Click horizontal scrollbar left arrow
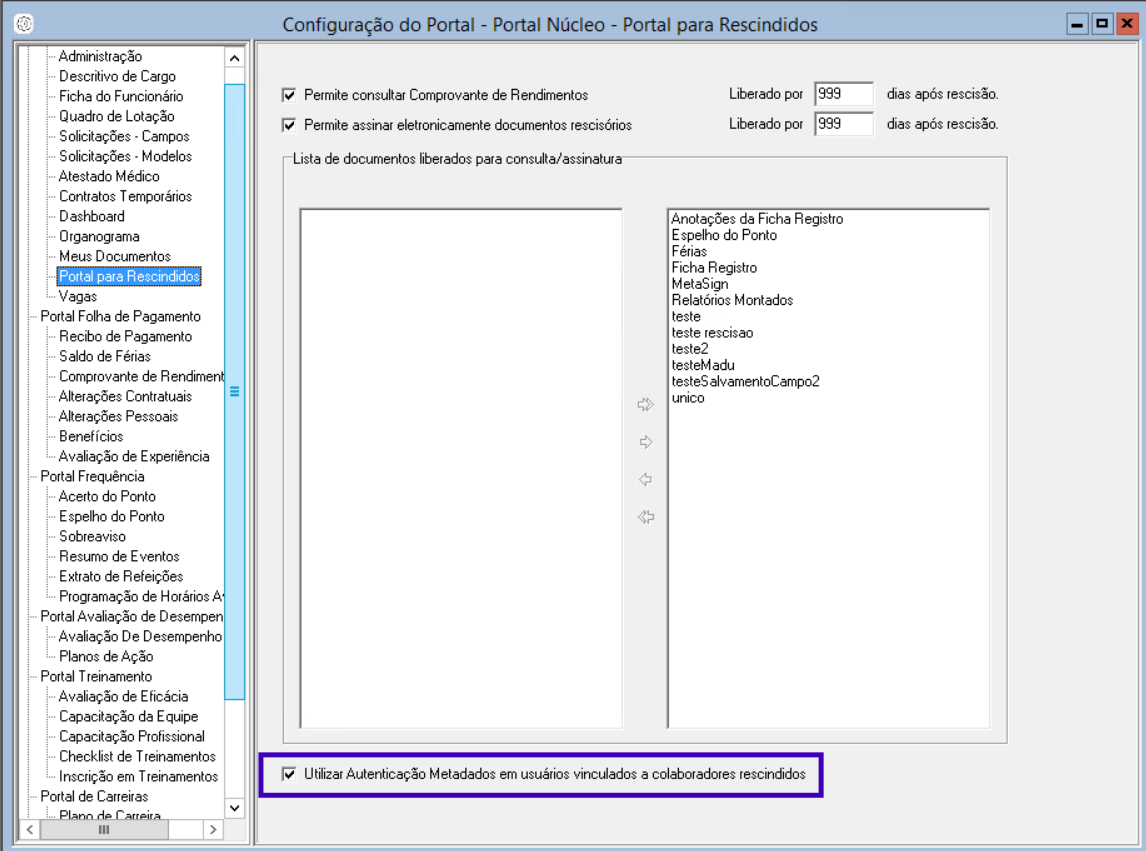This screenshot has width=1146, height=851. 30,829
